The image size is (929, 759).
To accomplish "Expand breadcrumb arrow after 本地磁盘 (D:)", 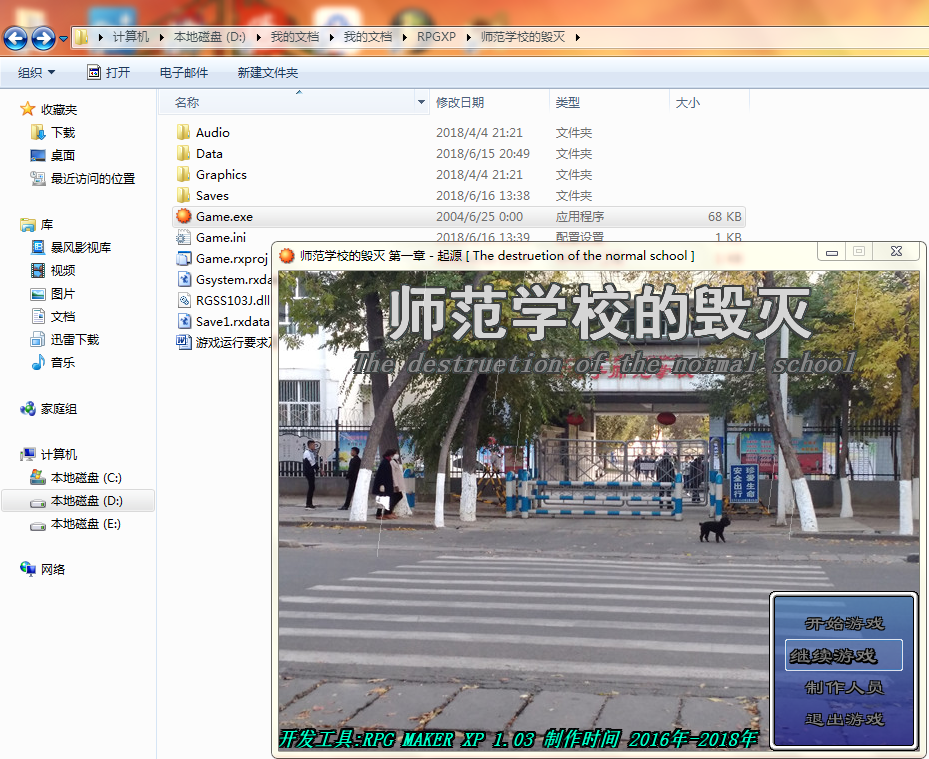I will (x=259, y=37).
